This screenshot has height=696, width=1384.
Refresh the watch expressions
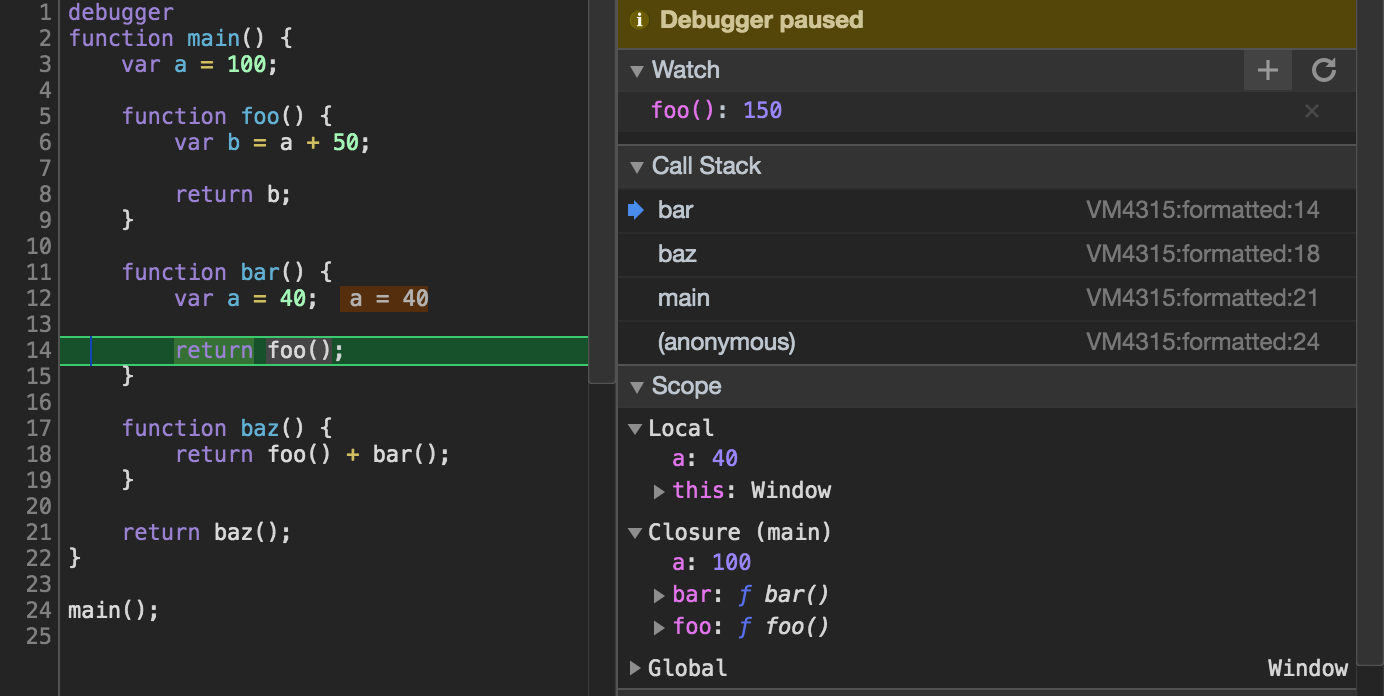(x=1324, y=70)
